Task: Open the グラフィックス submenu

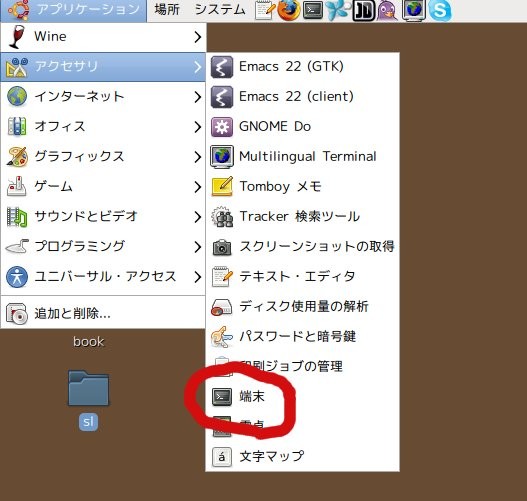Action: pos(103,156)
